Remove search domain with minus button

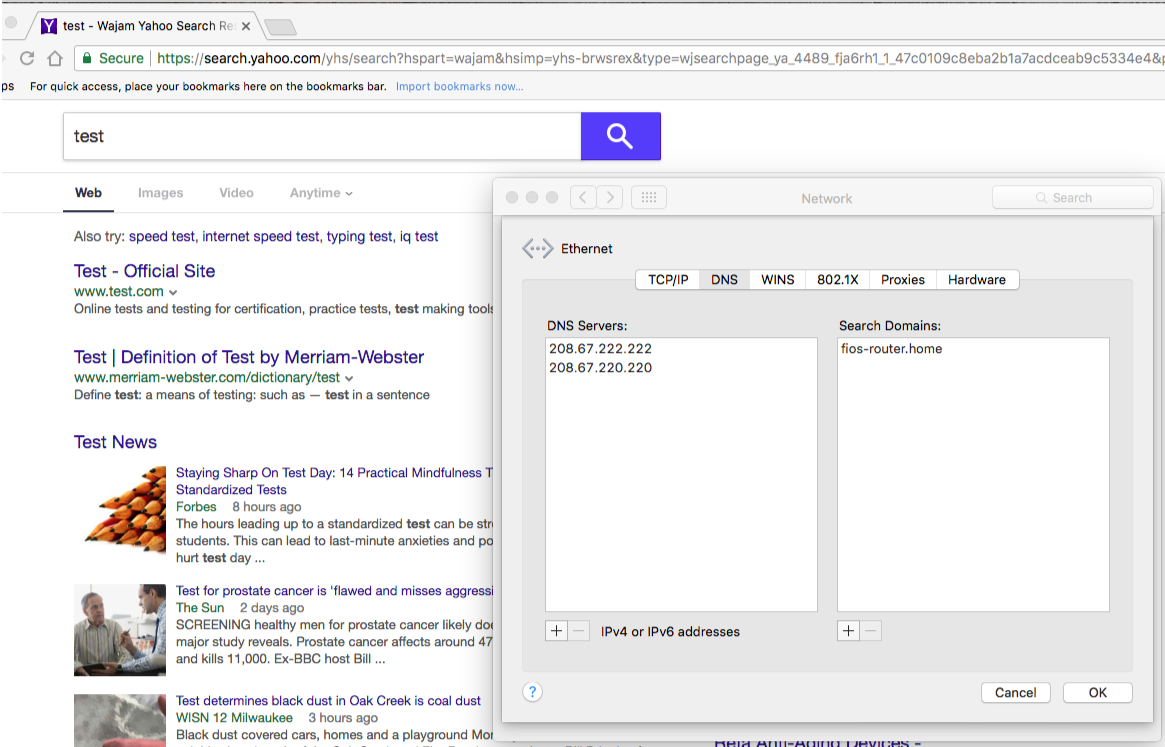tap(871, 631)
